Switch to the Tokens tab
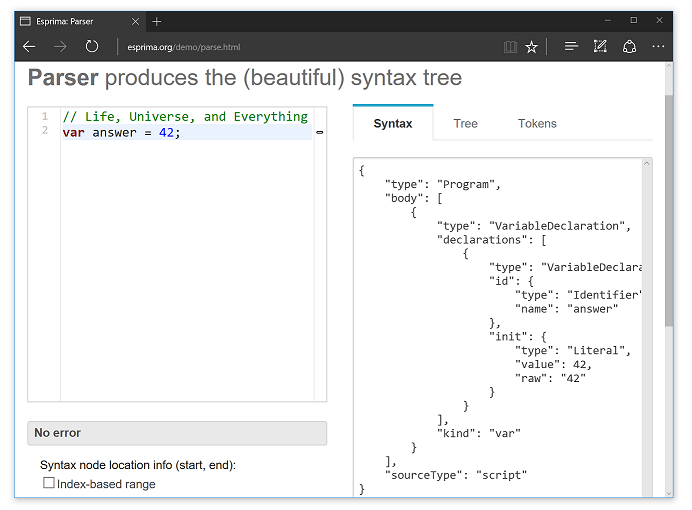692x510 pixels. coord(537,124)
